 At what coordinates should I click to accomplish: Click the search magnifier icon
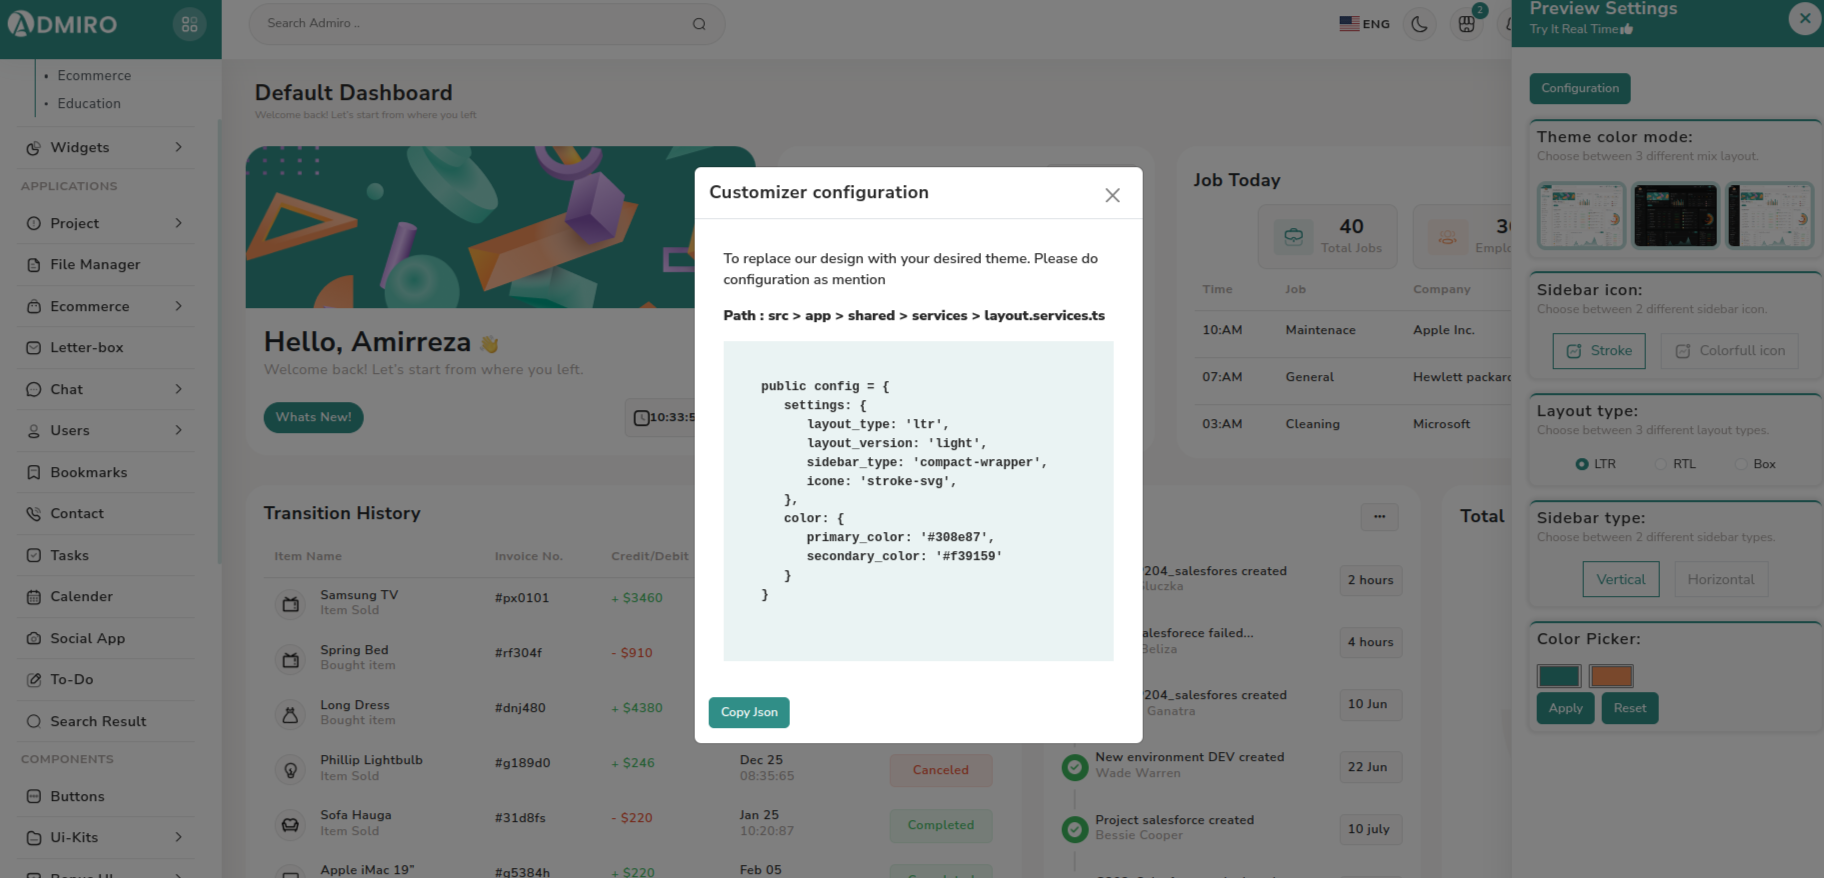pos(699,24)
